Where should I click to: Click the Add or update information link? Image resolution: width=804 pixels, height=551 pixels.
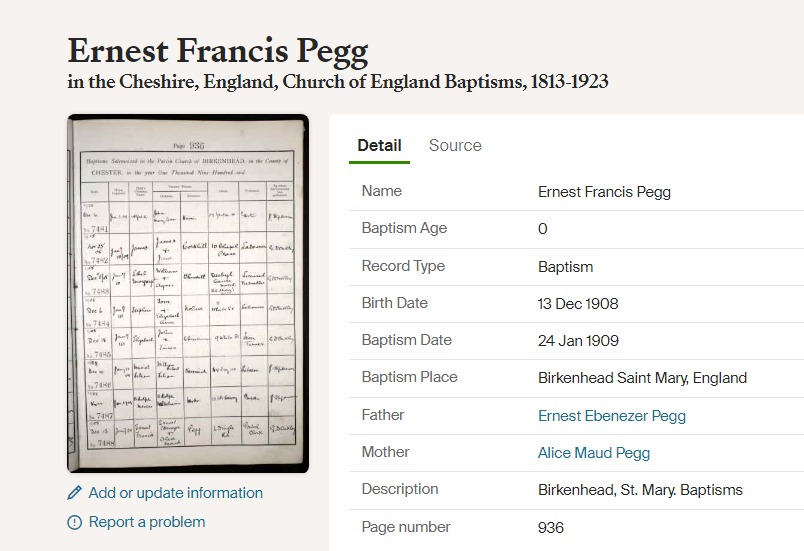coord(175,493)
